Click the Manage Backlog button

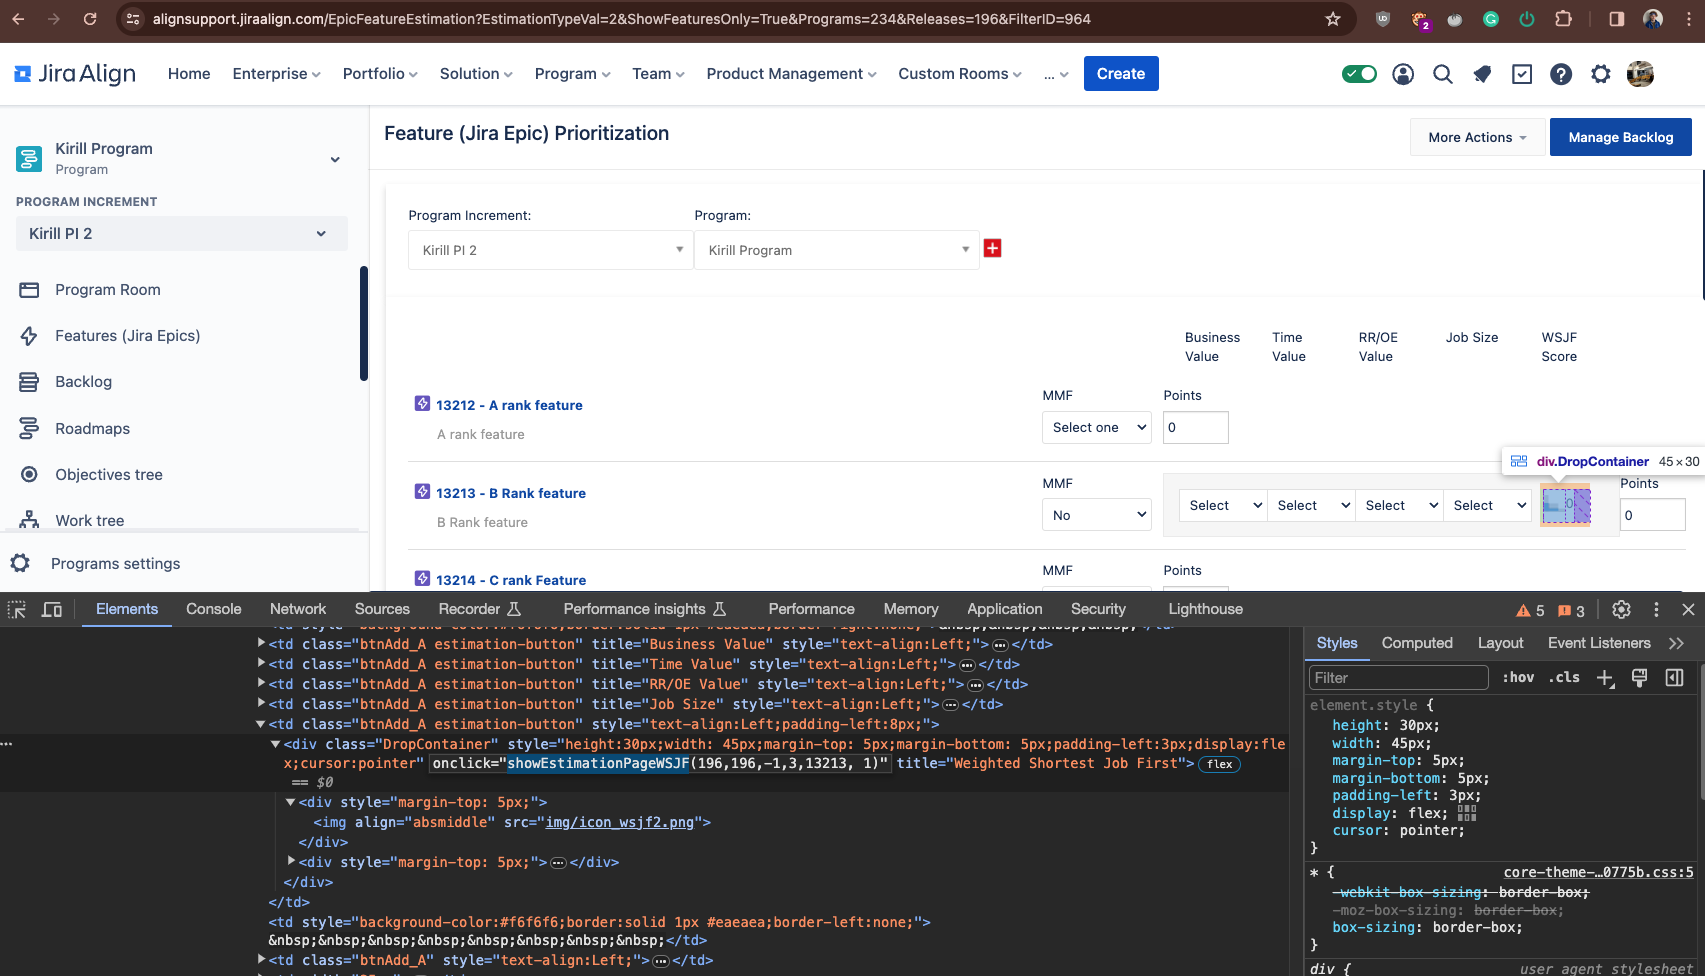click(1620, 137)
